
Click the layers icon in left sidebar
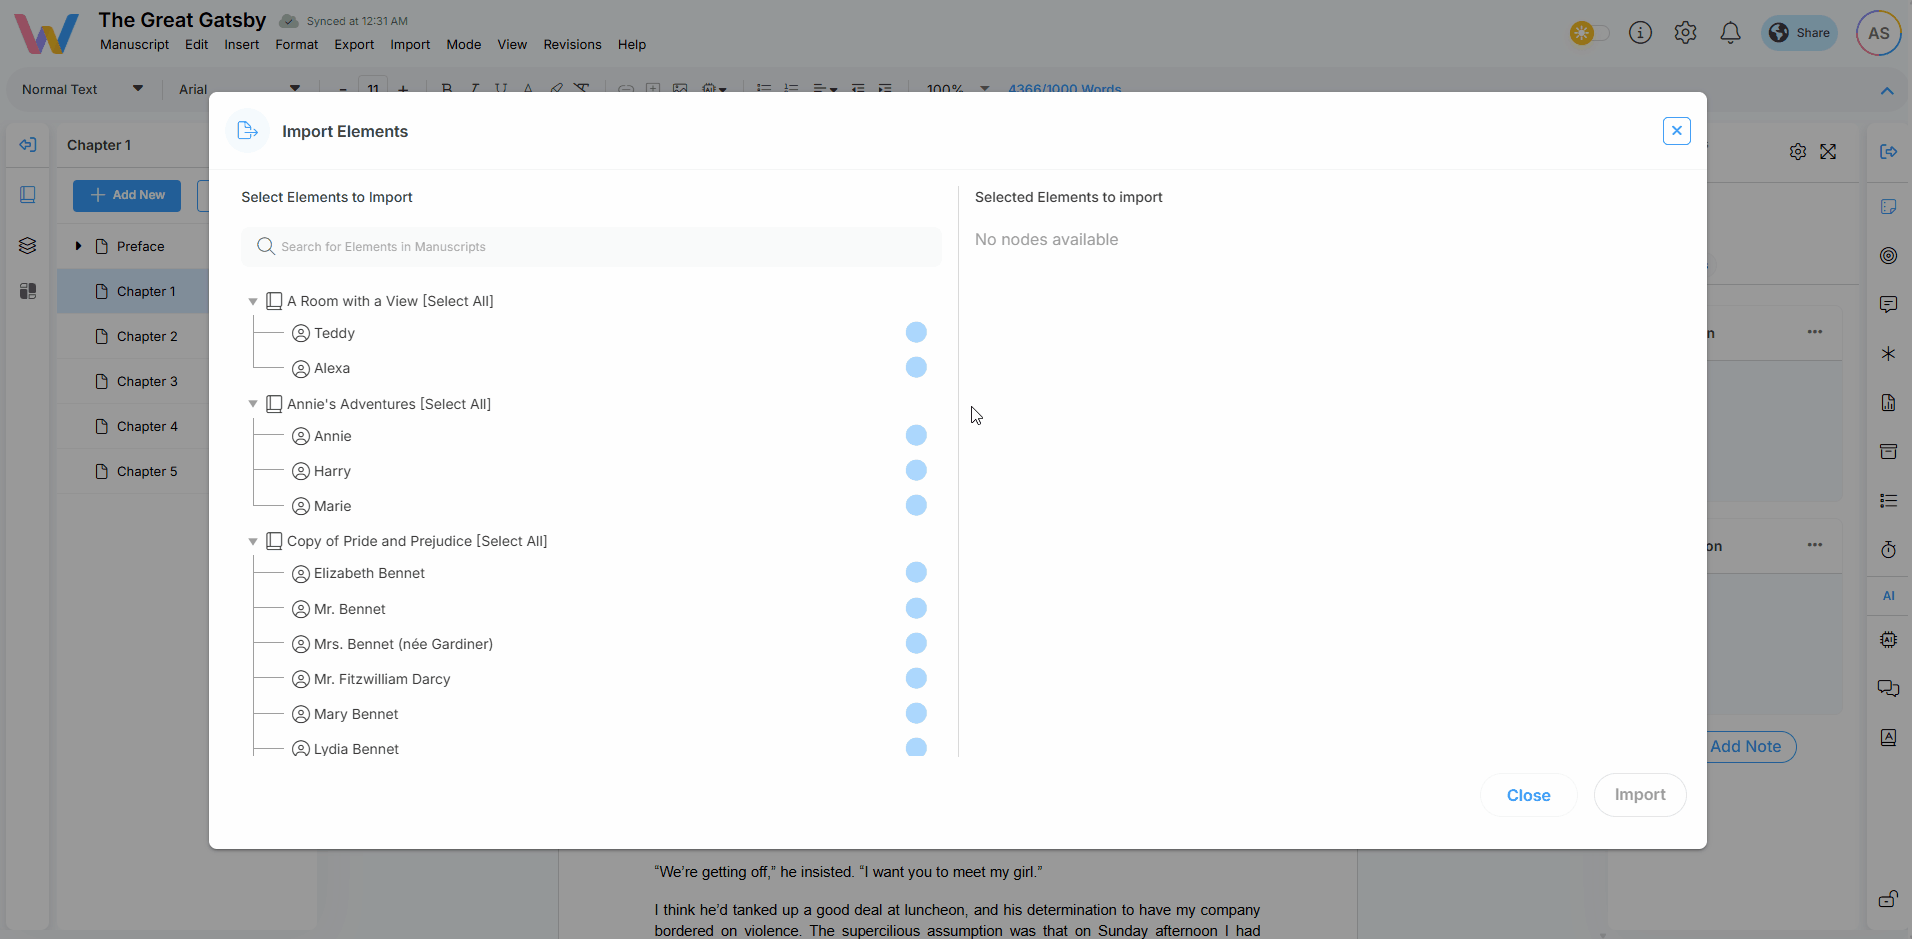pos(28,246)
